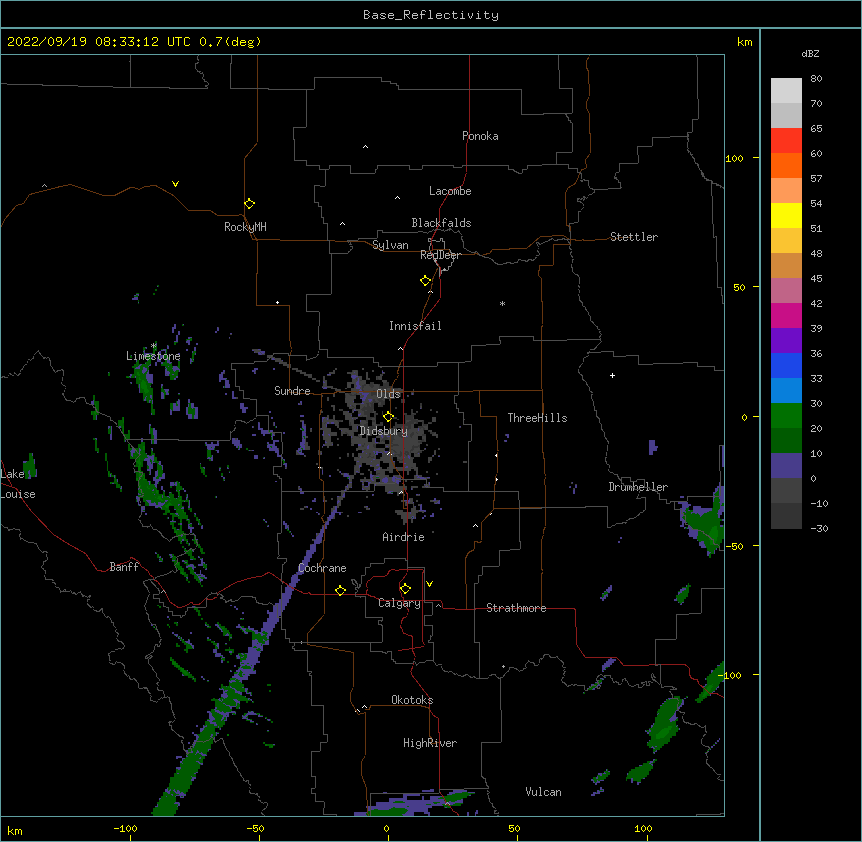Screen dimensions: 862x842
Task: Pick the yellow 54-51 dBZ legend swatch
Action: click(x=786, y=215)
